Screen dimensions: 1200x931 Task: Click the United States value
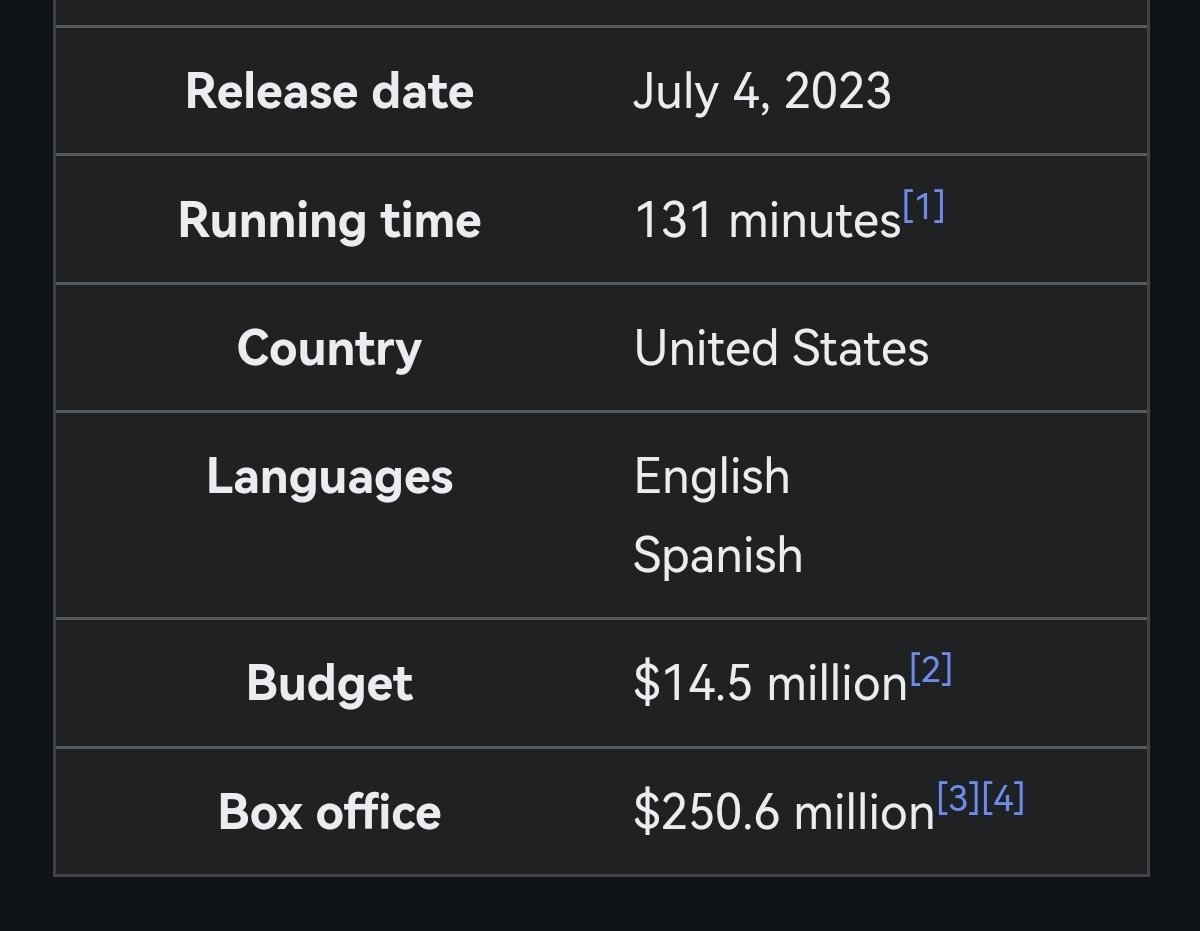coord(781,348)
